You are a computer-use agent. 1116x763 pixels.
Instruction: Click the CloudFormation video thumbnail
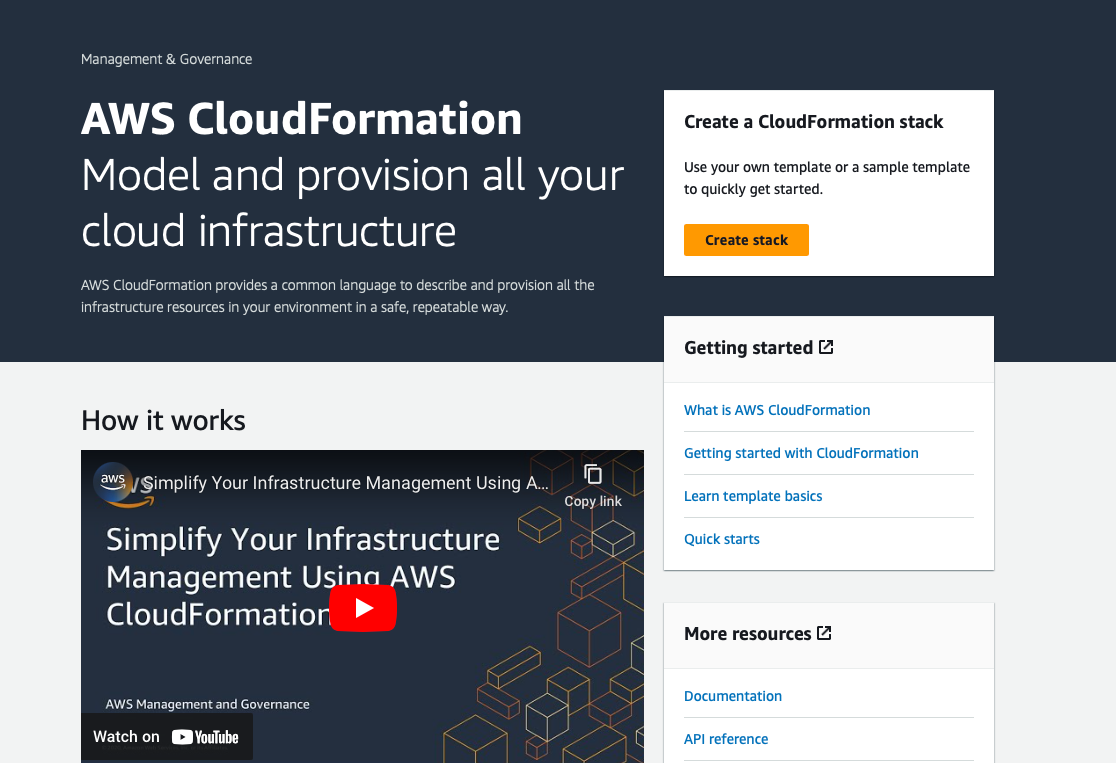tap(362, 606)
